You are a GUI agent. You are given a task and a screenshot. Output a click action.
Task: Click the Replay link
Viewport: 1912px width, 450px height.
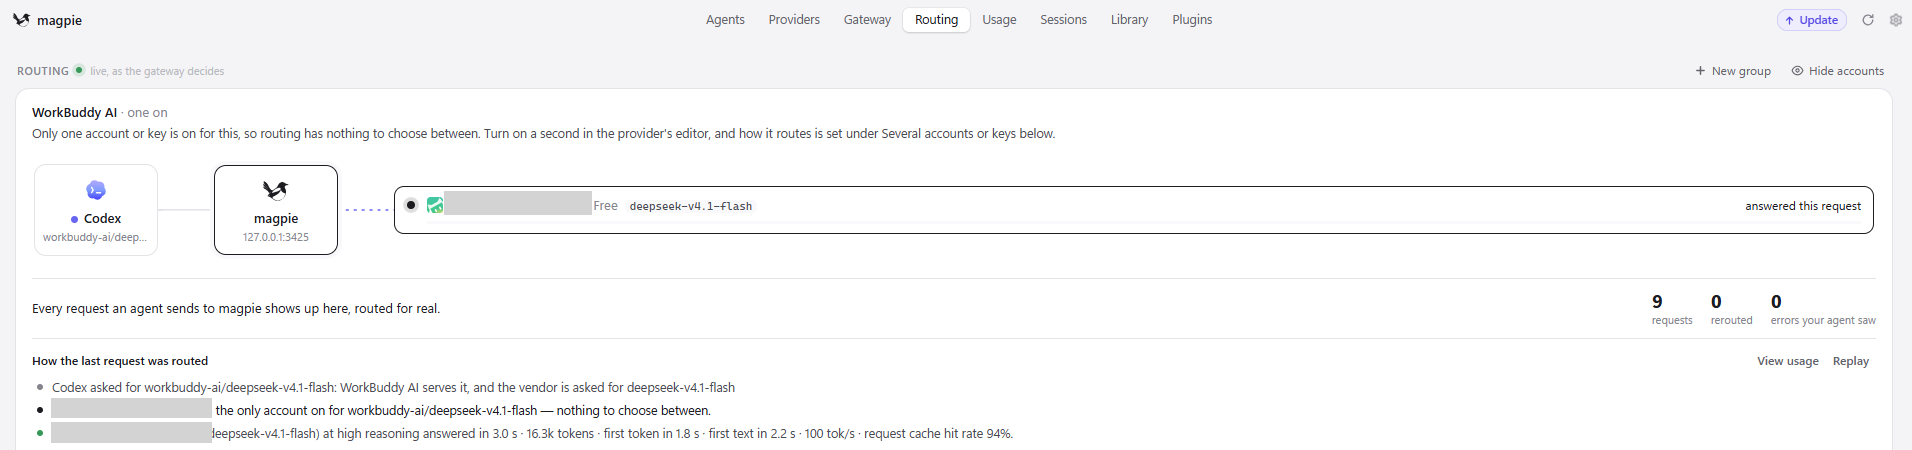1851,361
